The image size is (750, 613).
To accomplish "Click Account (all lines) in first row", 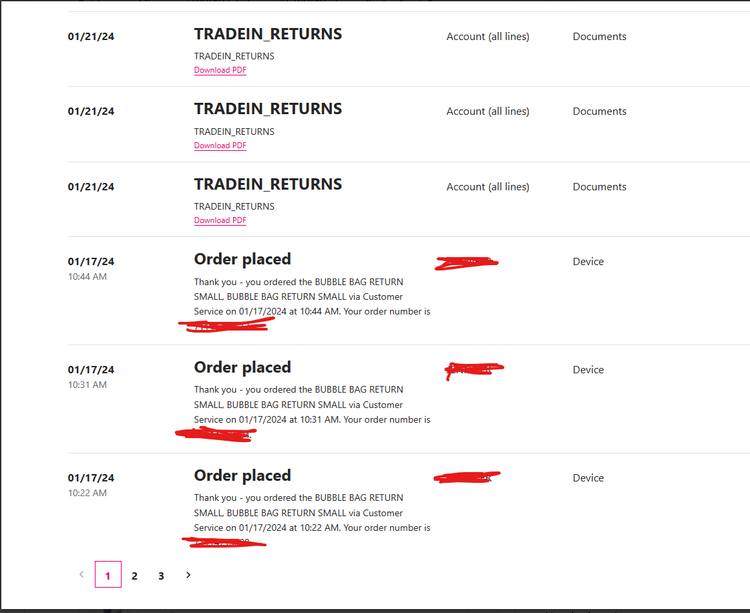I will click(488, 36).
